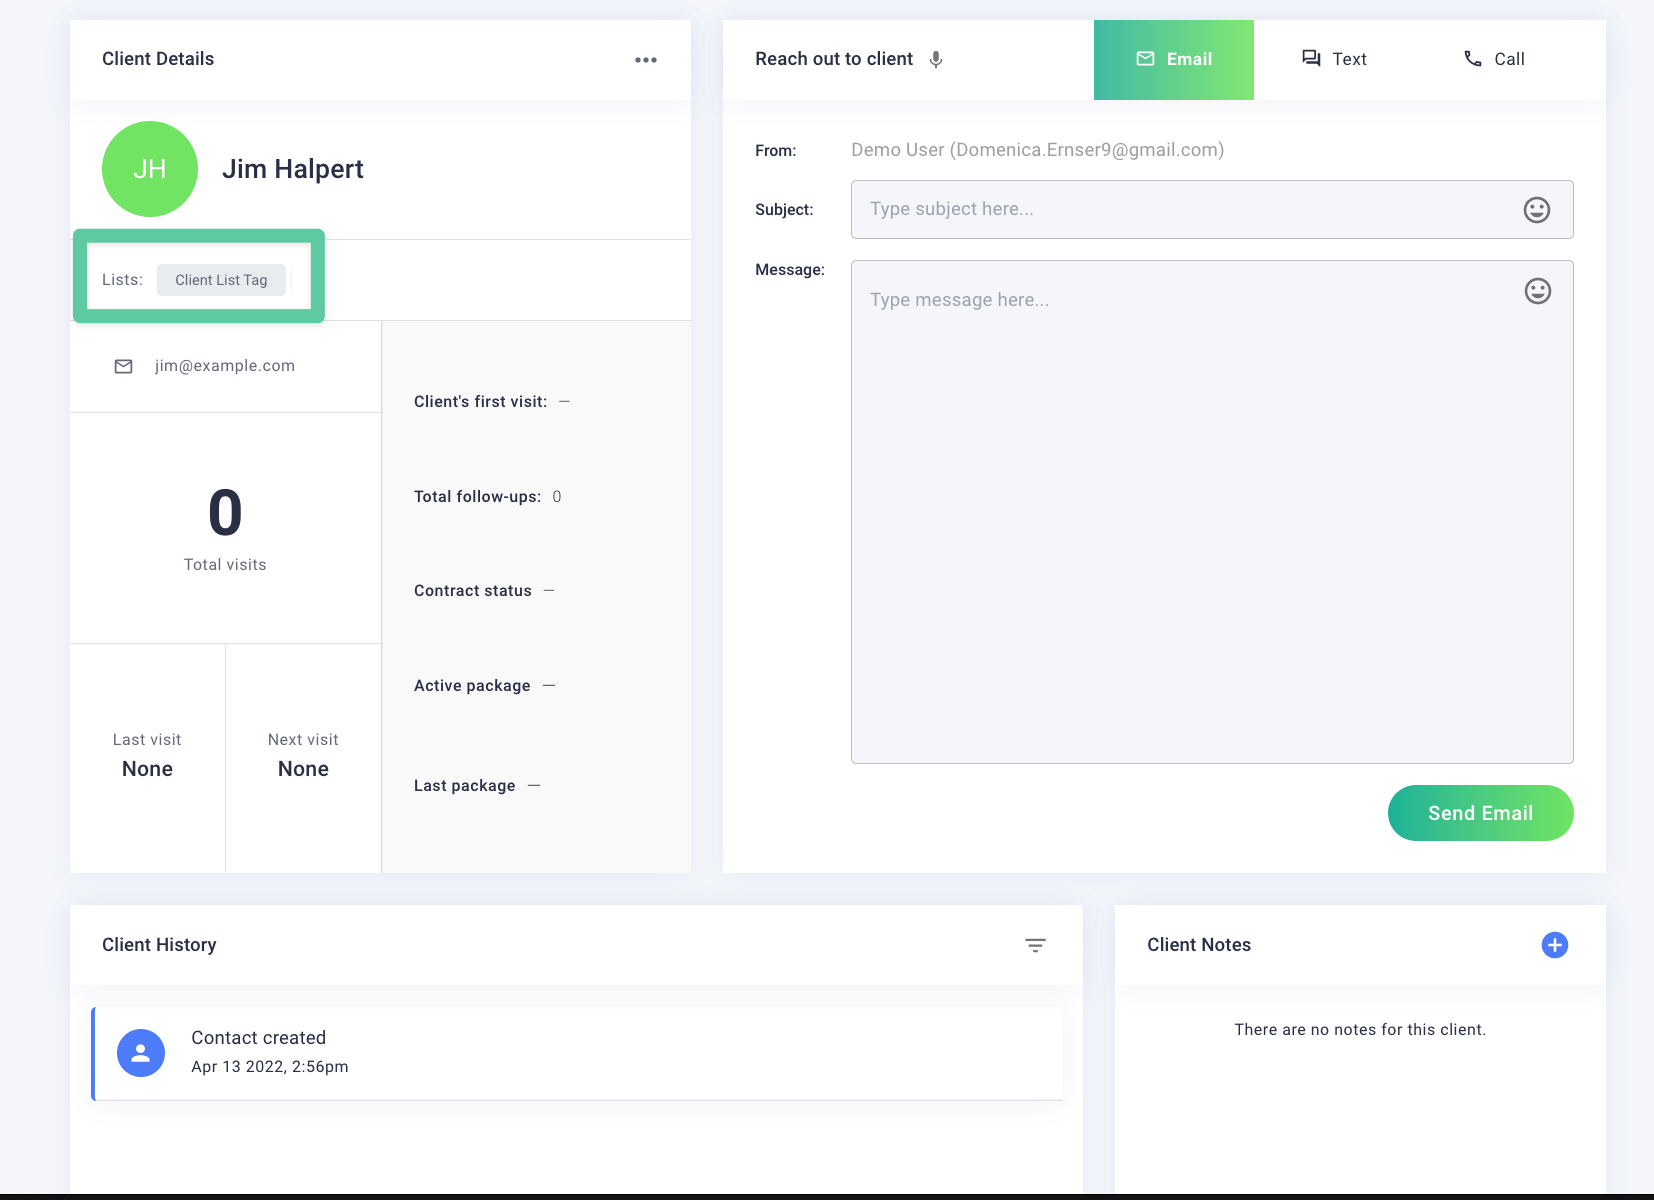Click the Apr 13 2022, 2:56pm timestamp
The width and height of the screenshot is (1654, 1200).
pyautogui.click(x=270, y=1067)
